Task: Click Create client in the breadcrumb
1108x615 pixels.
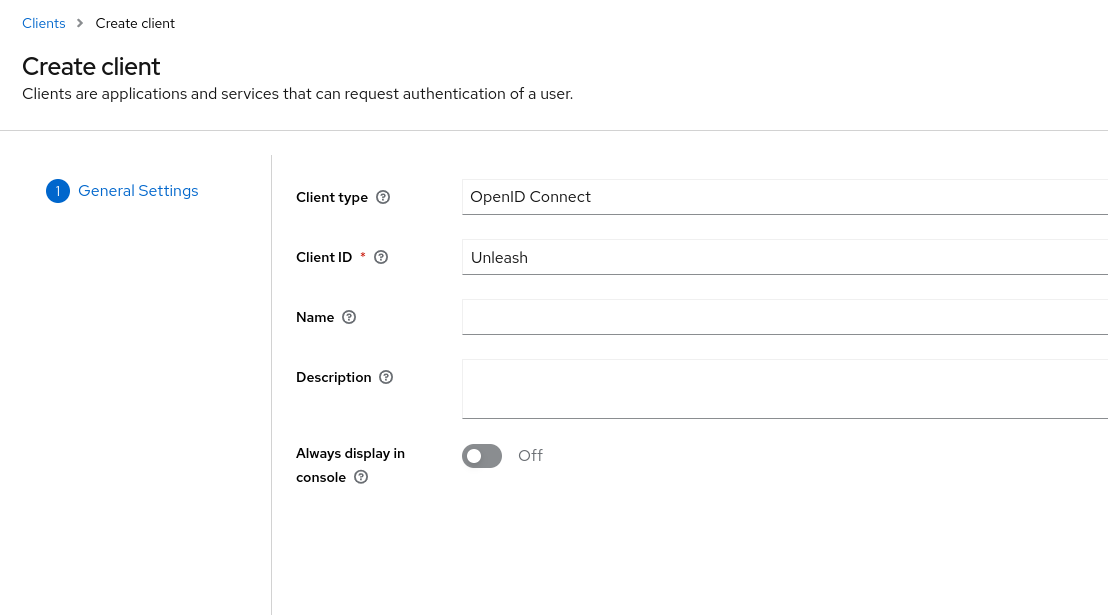Action: (135, 23)
